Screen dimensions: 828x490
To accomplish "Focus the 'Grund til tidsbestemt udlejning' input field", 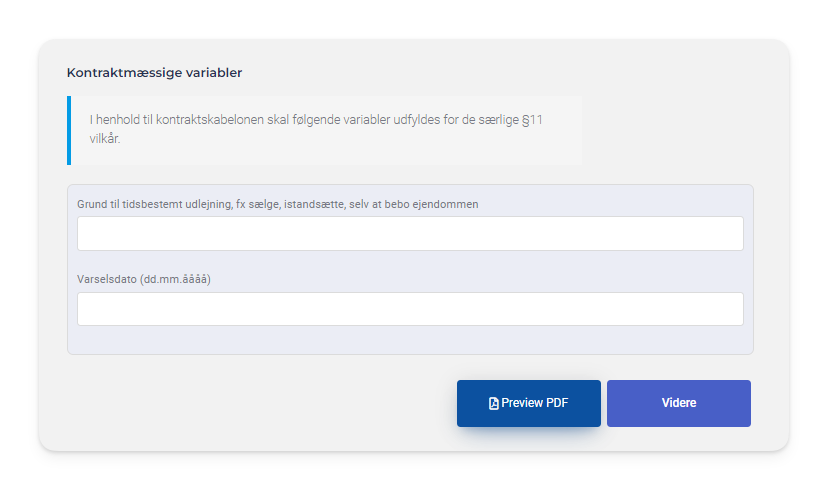I will (410, 233).
